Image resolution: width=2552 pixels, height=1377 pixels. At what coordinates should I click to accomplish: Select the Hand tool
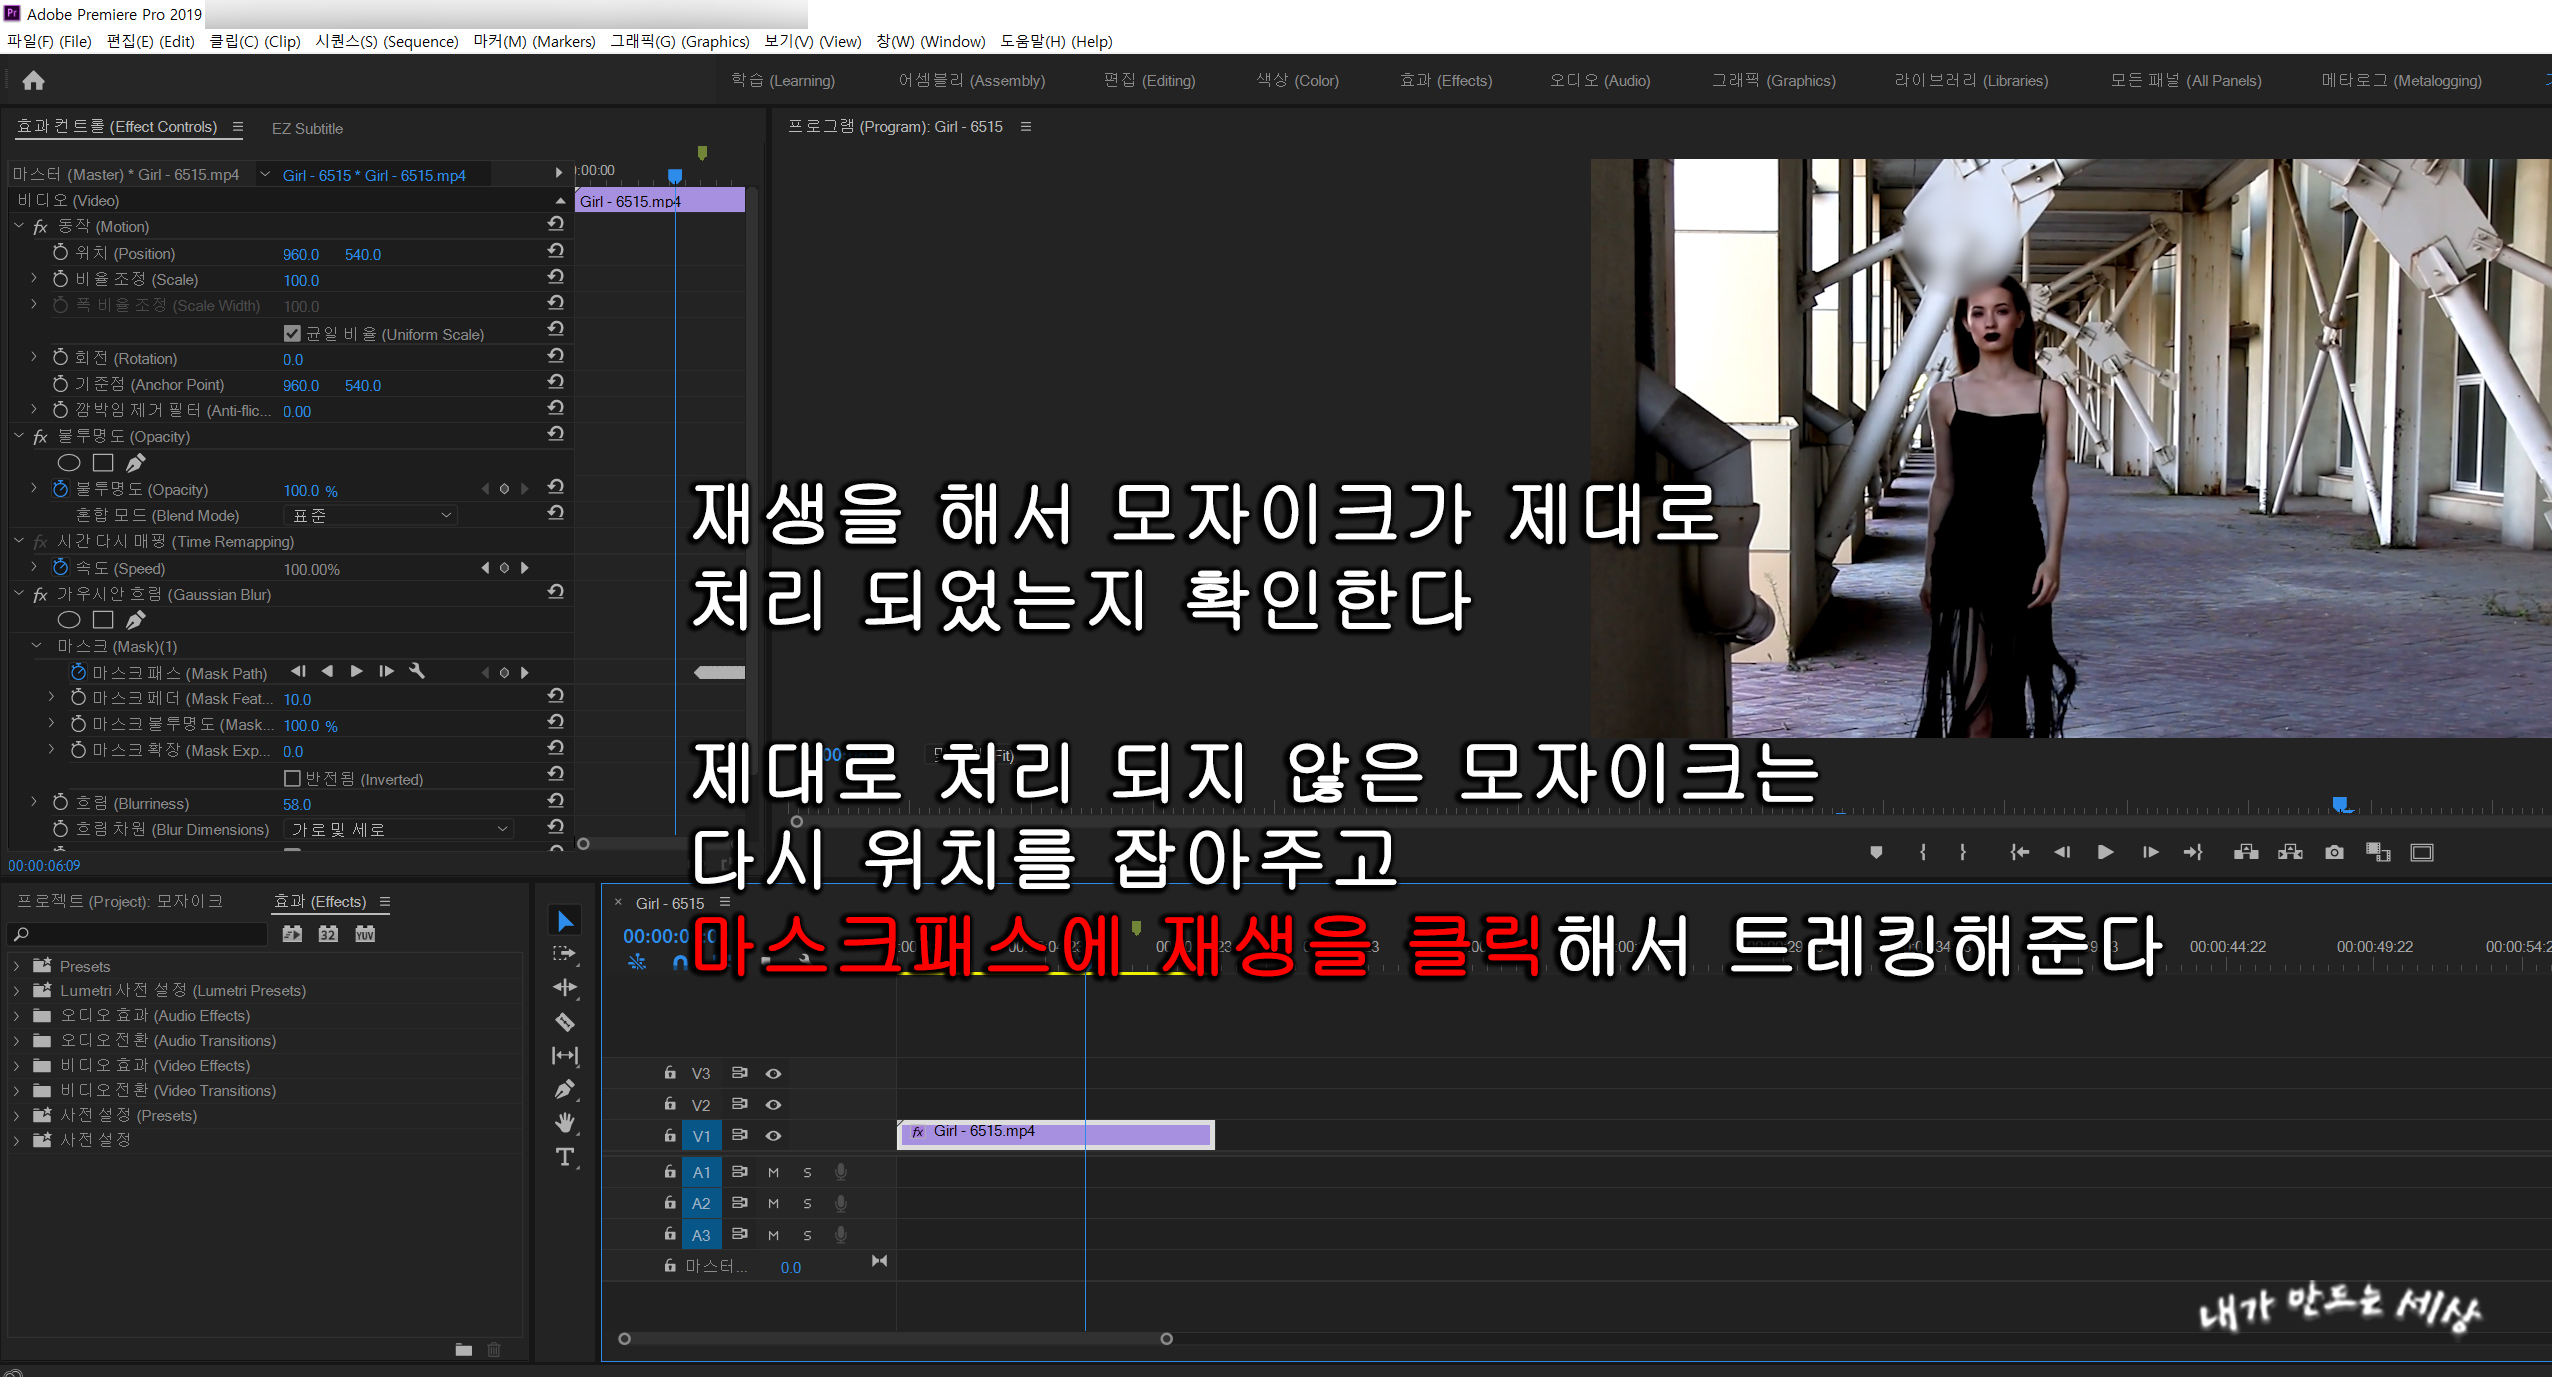tap(565, 1122)
